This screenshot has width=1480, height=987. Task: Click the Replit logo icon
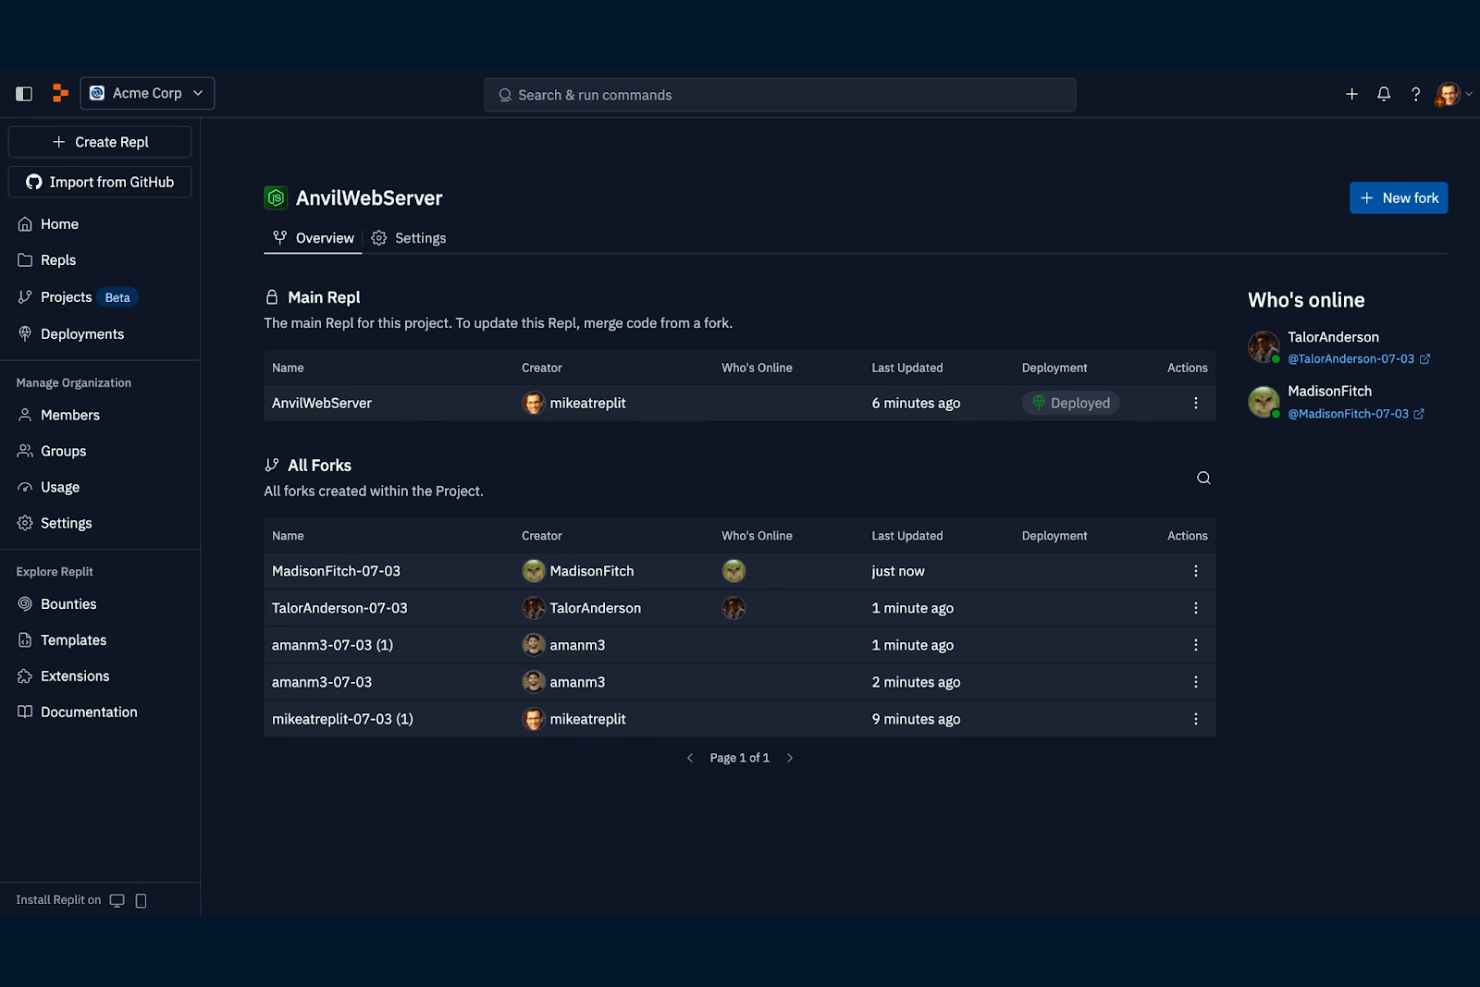click(59, 92)
